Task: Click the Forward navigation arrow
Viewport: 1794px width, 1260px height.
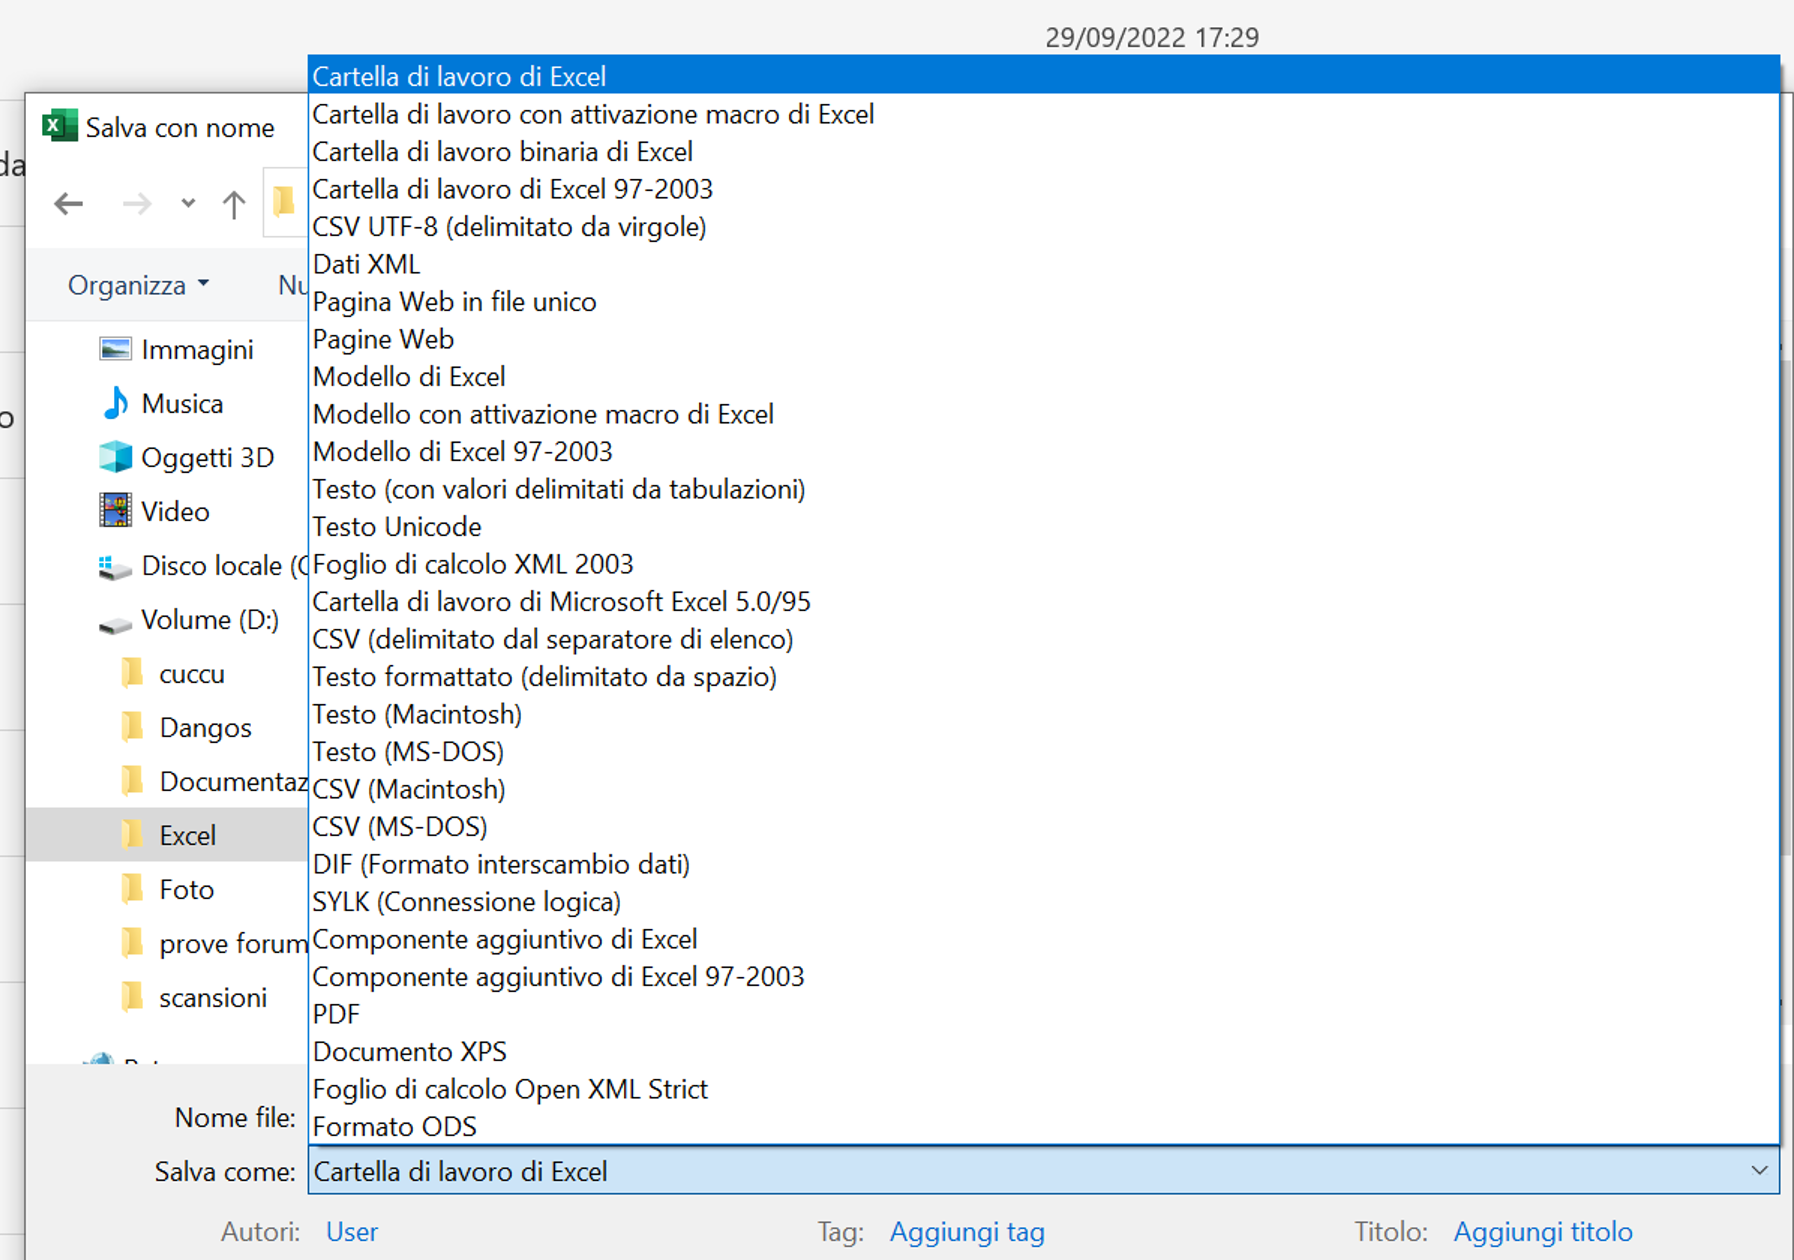Action: click(137, 204)
